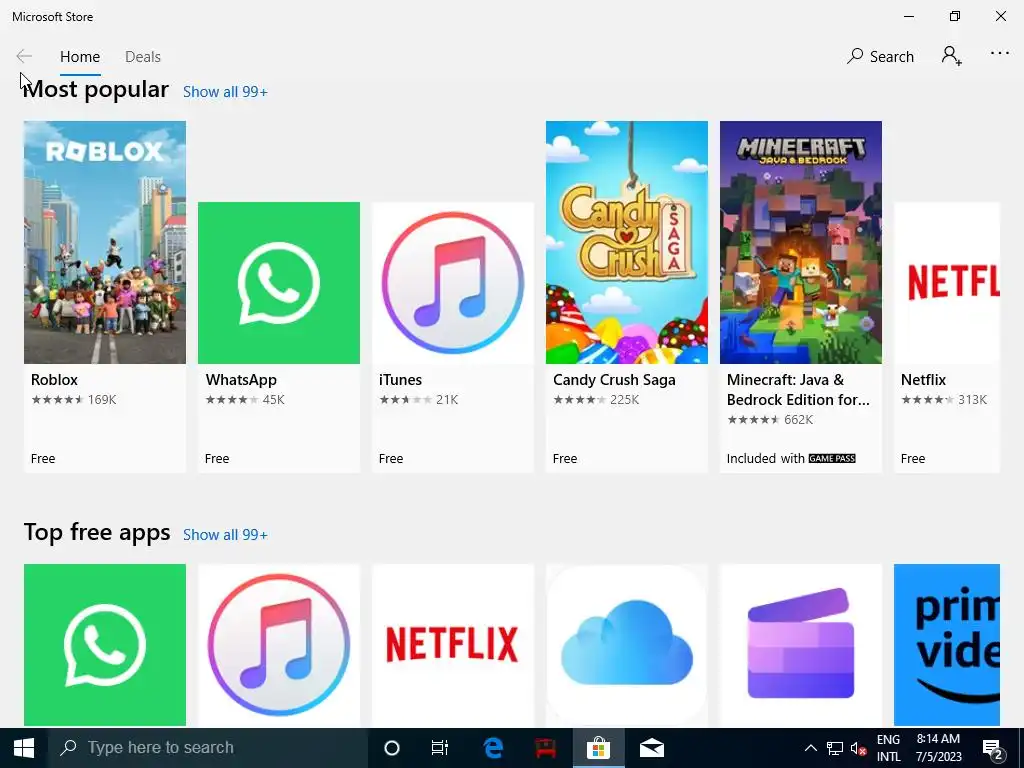The width and height of the screenshot is (1024, 768).
Task: Show hidden tray icons chevron
Action: tap(810, 748)
